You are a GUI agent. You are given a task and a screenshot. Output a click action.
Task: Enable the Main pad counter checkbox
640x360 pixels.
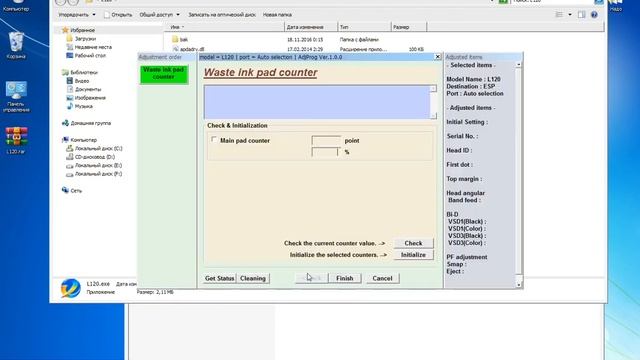click(214, 140)
